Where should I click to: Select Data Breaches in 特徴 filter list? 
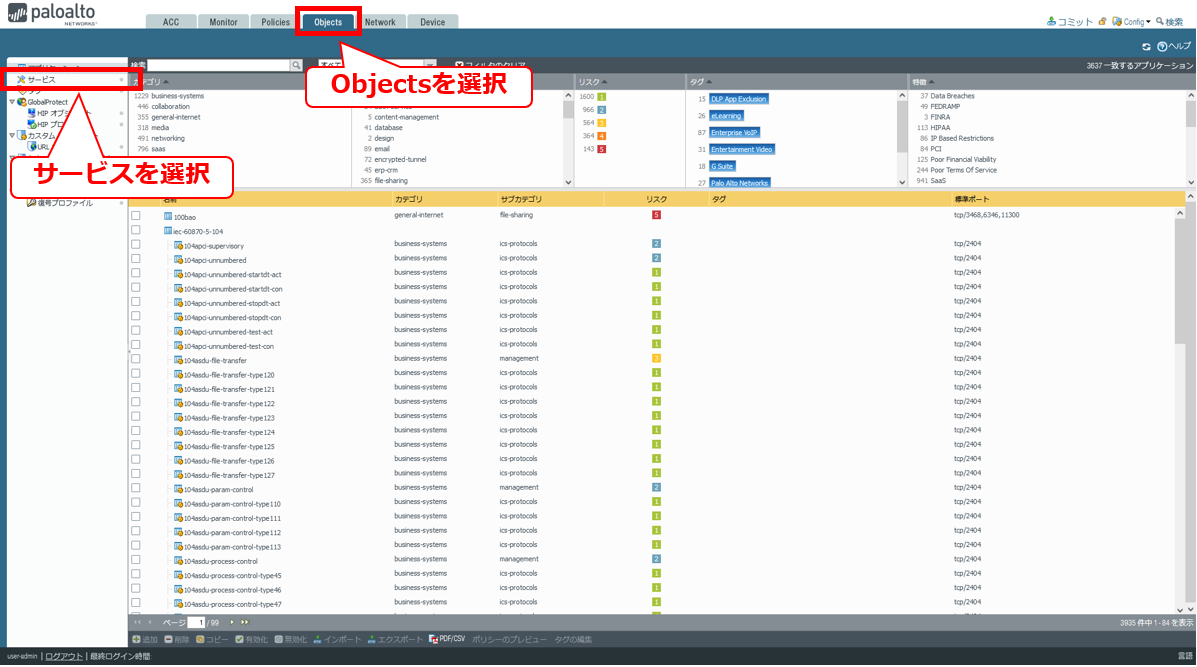[952, 96]
